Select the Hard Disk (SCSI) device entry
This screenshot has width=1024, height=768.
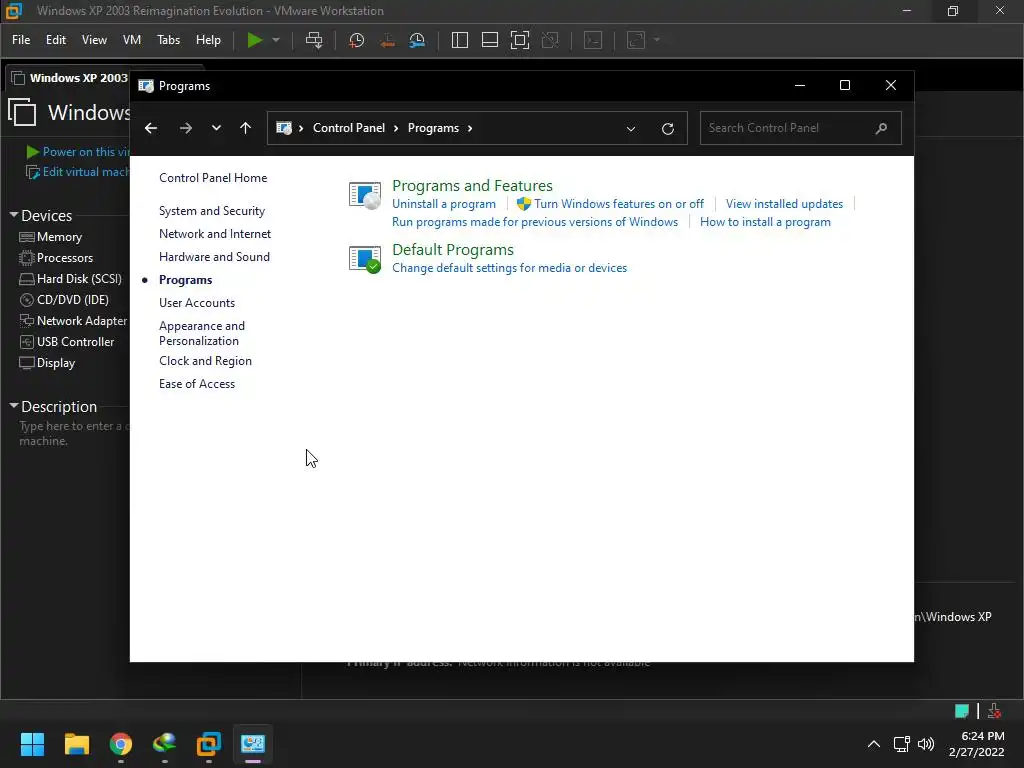[71, 279]
